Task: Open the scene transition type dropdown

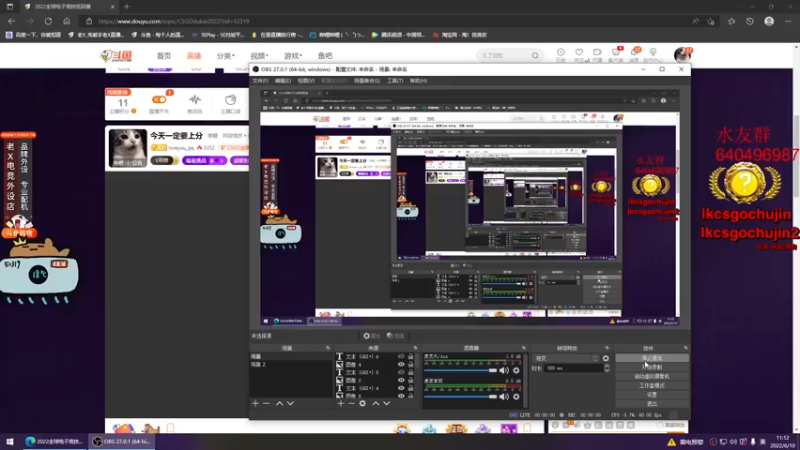Action: pos(566,358)
